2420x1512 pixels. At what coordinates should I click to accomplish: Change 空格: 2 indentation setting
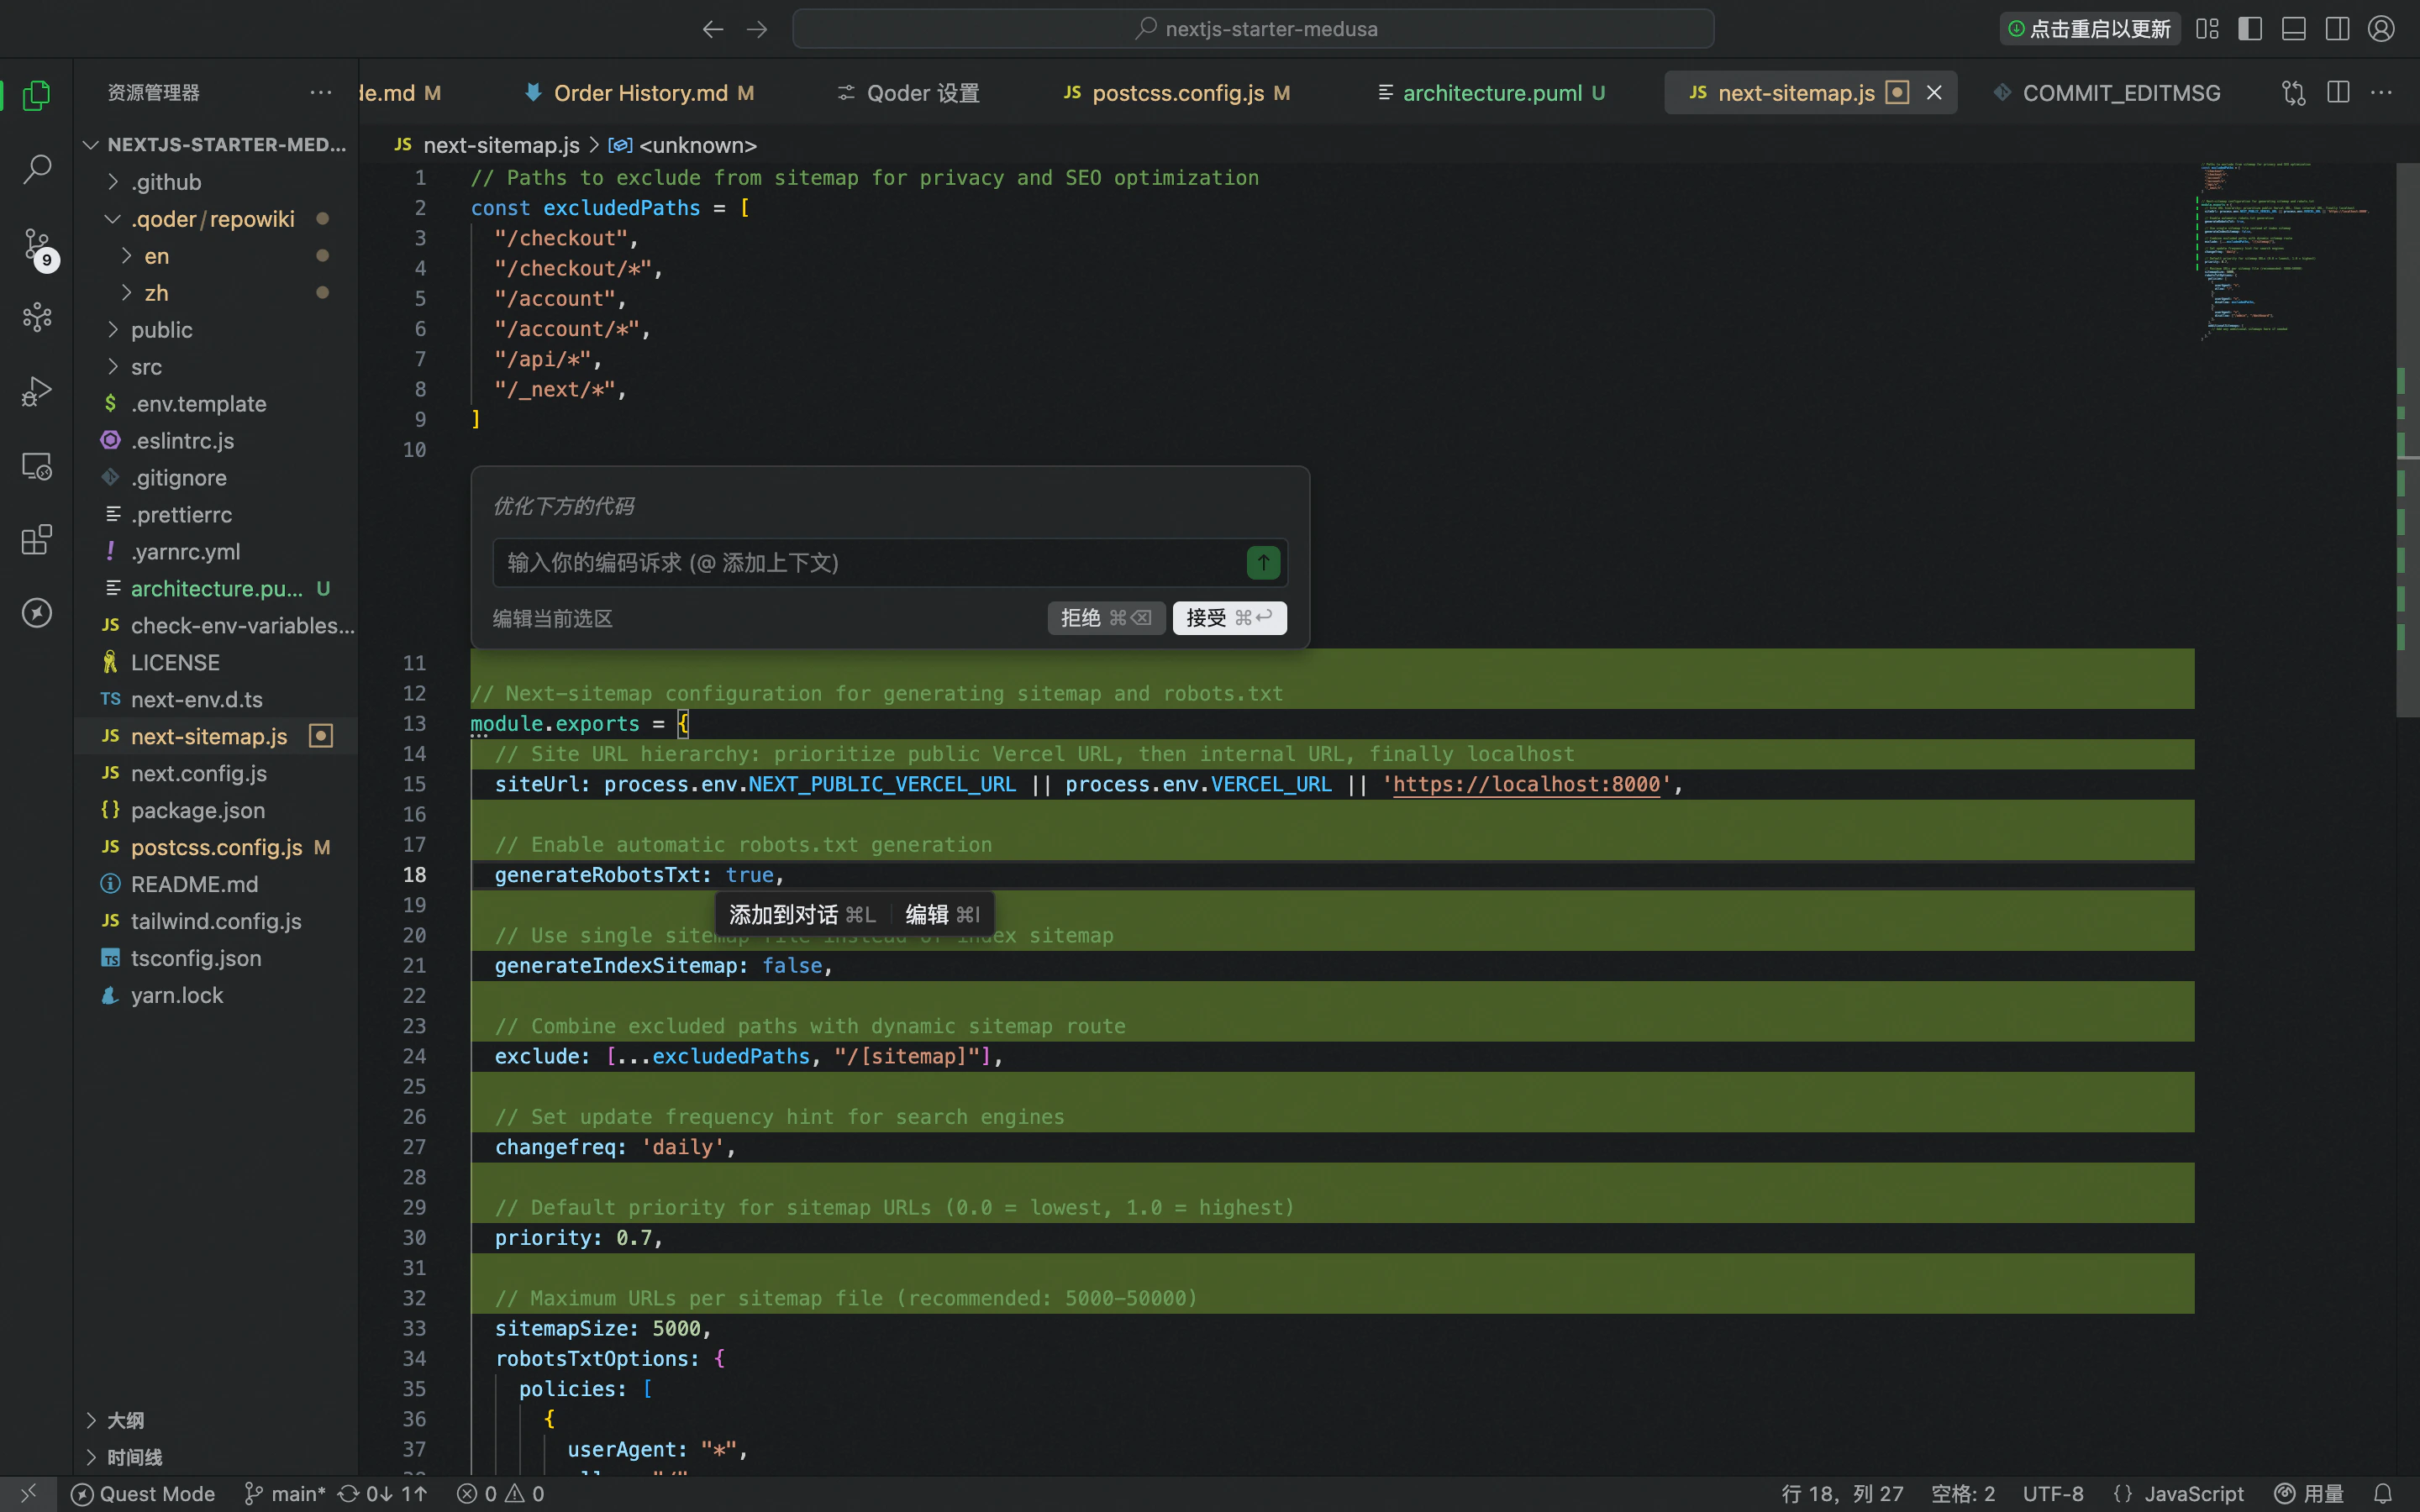(x=1962, y=1494)
